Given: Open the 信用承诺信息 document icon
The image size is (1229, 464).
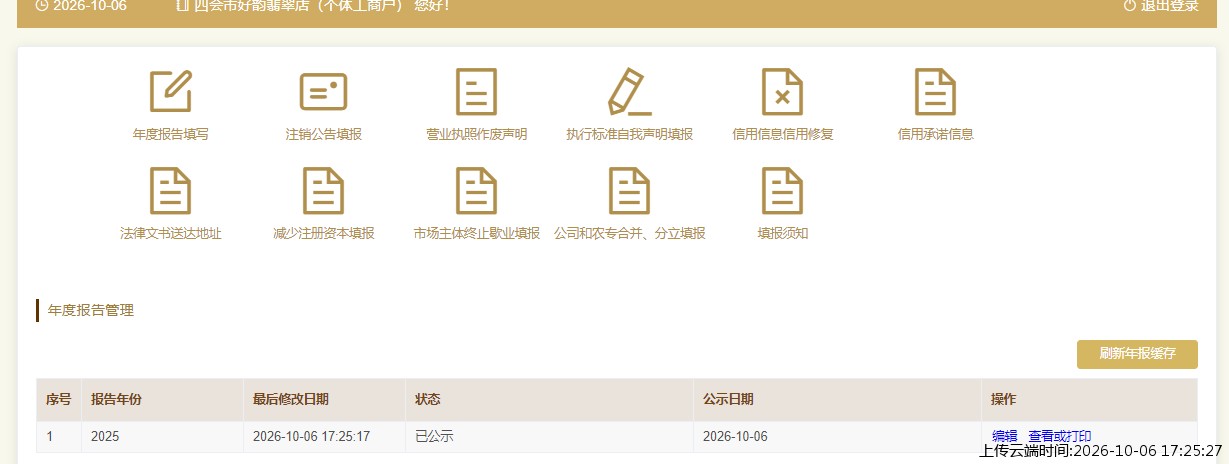Looking at the screenshot, I should click(x=935, y=91).
